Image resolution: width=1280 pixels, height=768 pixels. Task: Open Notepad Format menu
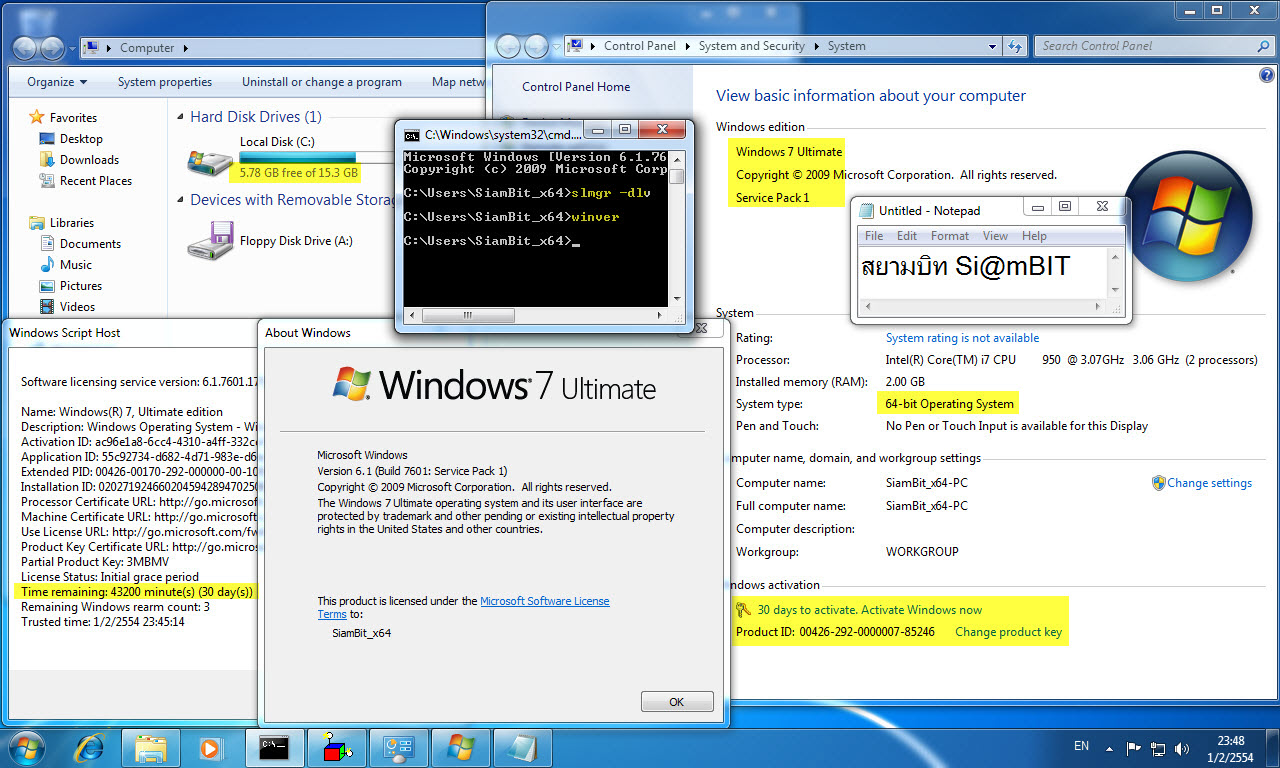950,236
